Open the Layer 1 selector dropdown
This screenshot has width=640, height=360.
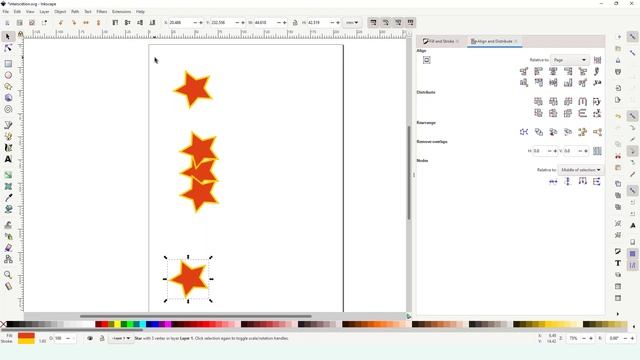tap(121, 338)
